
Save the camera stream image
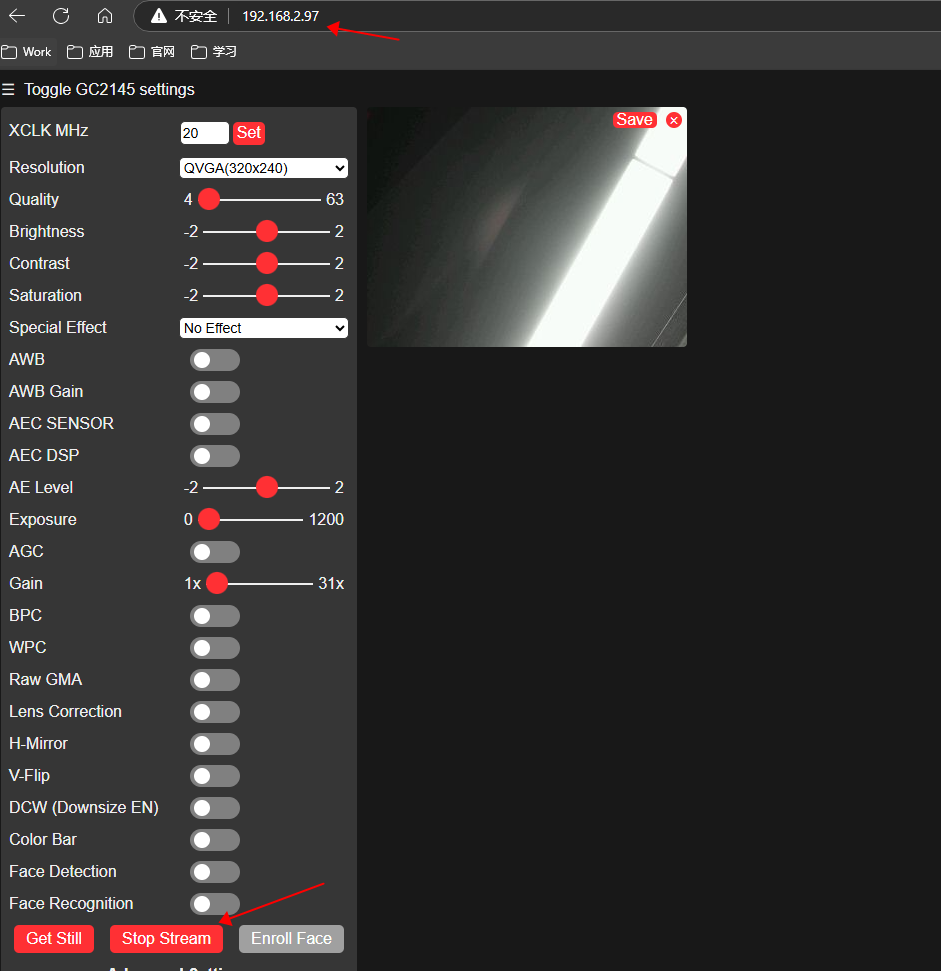point(635,120)
